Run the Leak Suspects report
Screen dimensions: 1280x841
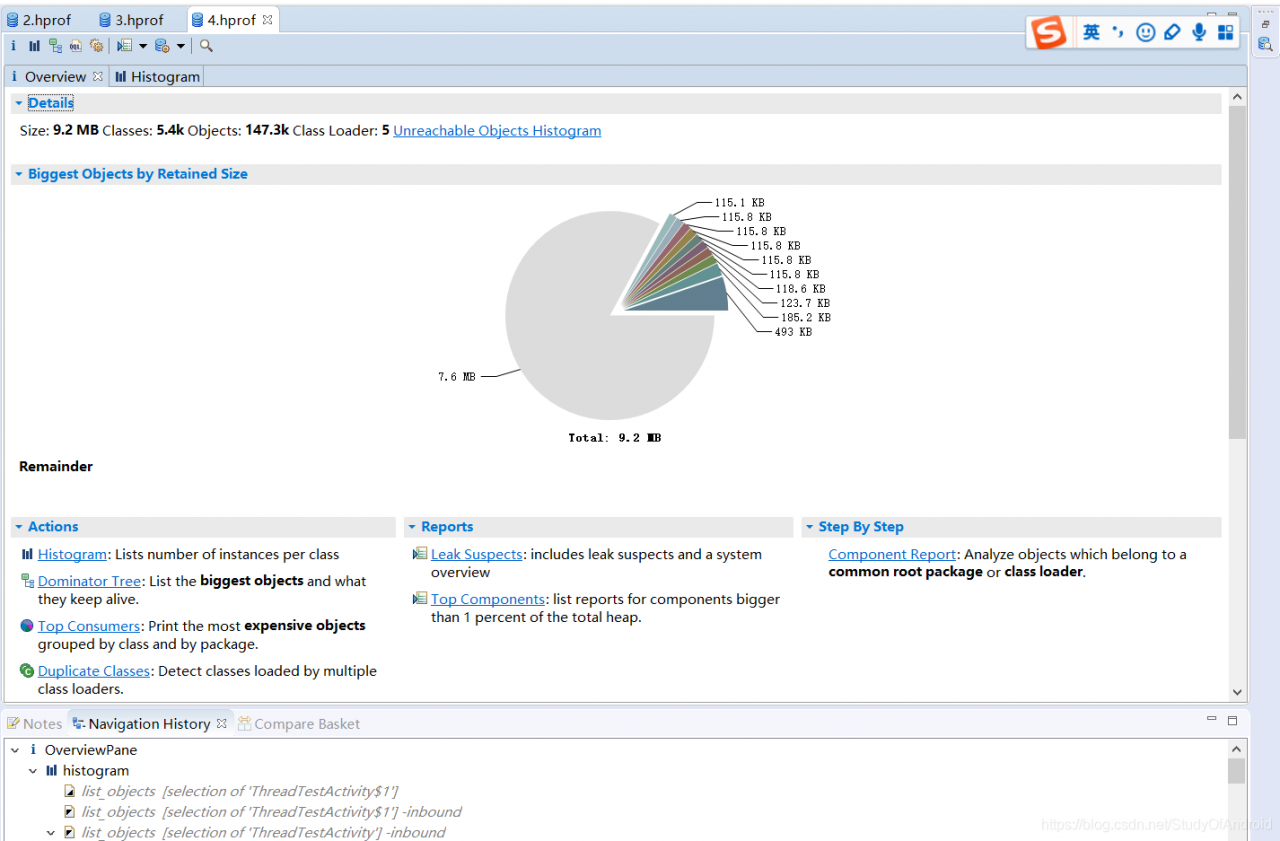click(477, 555)
